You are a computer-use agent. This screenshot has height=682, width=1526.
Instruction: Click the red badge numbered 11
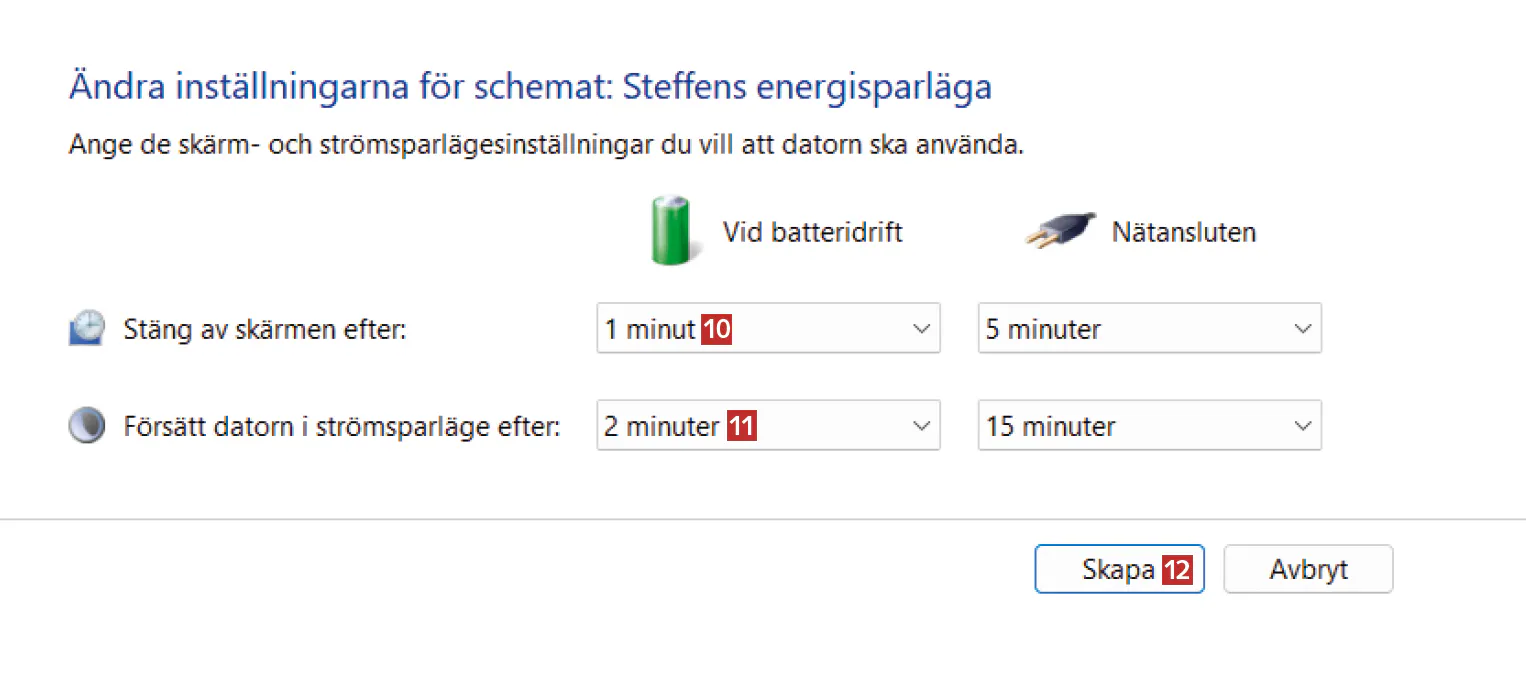tap(740, 427)
